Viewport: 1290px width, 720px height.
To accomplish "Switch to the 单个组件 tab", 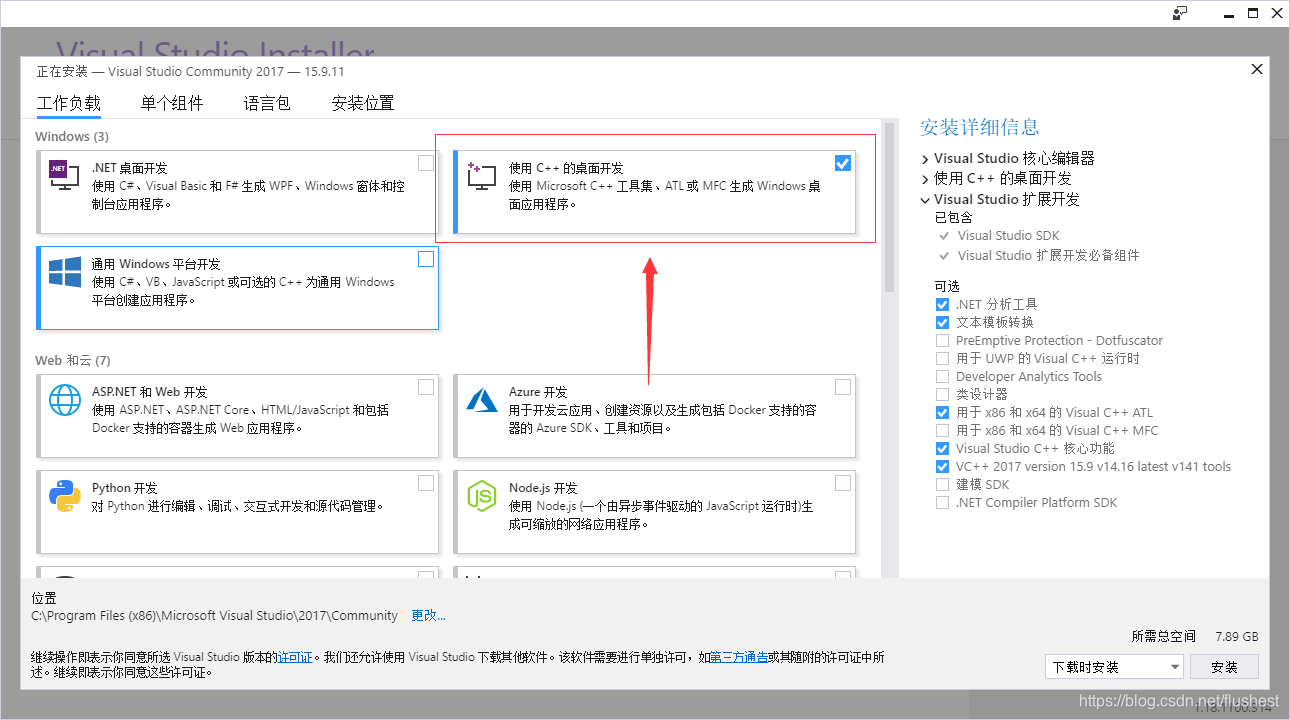I will [x=172, y=103].
